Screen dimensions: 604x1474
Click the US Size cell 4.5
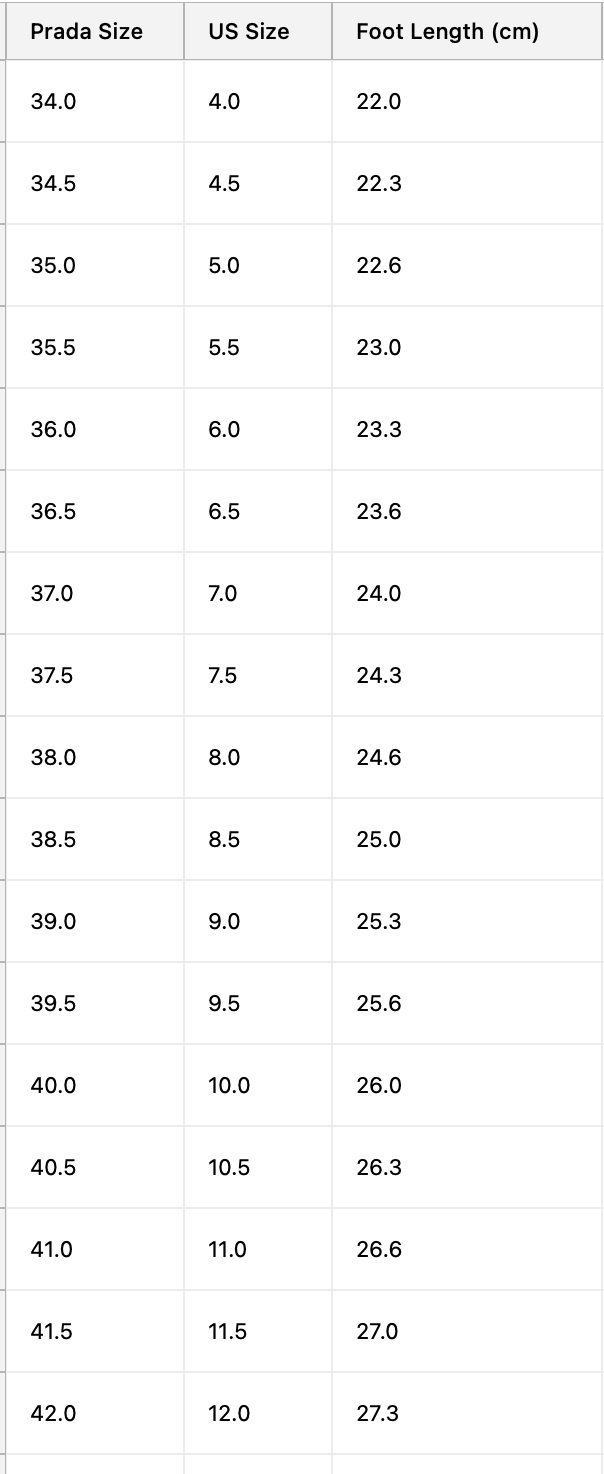tap(258, 183)
